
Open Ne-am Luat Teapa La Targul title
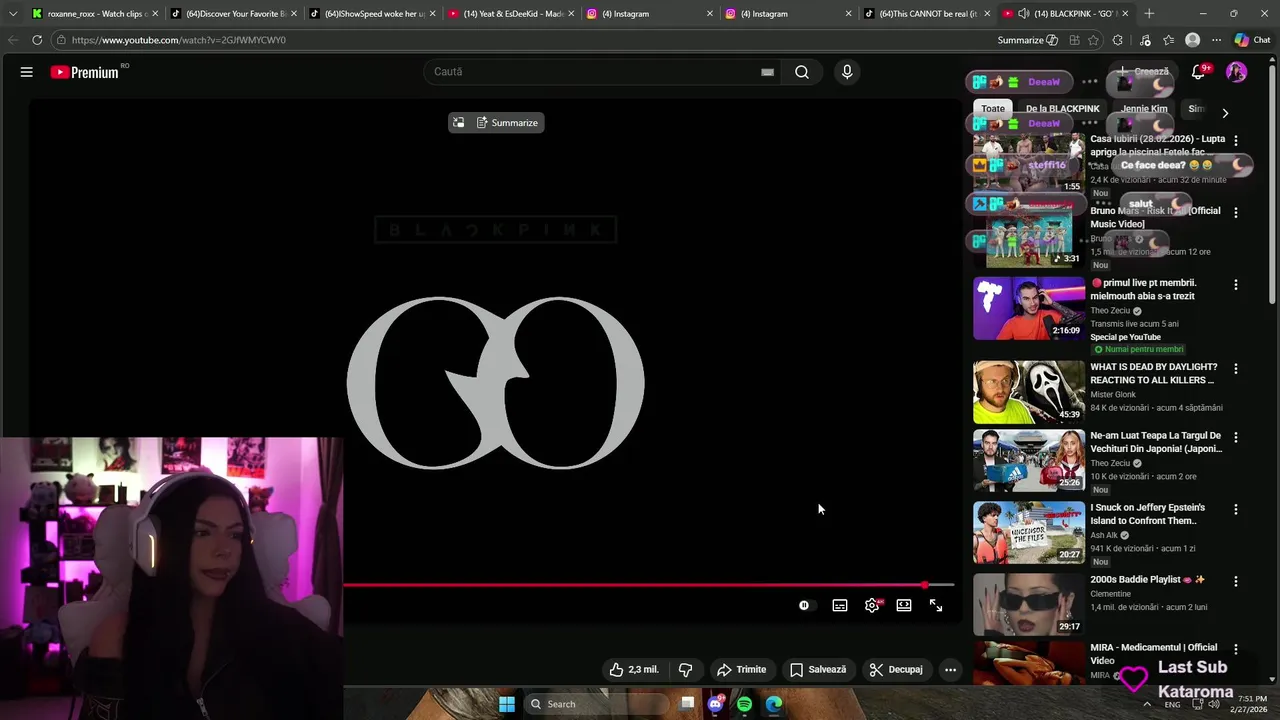(x=1156, y=442)
